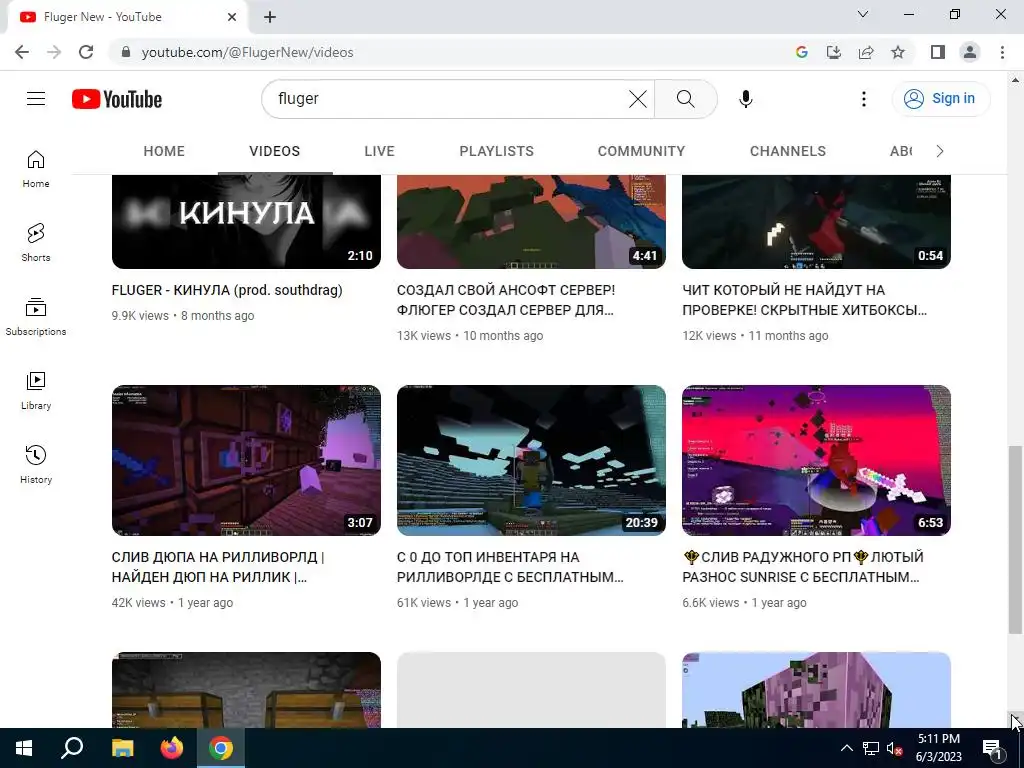
Task: Open video СЛИВ РАДУЖНОГО РП
Action: pos(803,567)
